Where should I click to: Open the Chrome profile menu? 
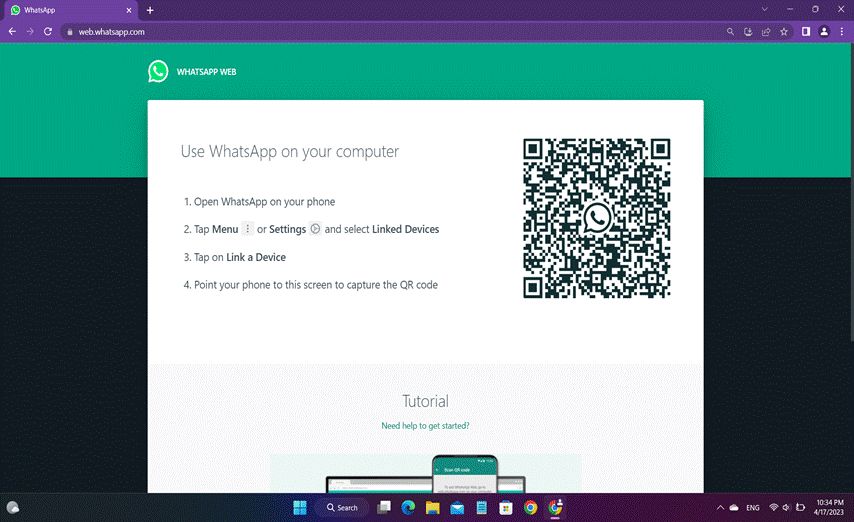[x=824, y=32]
